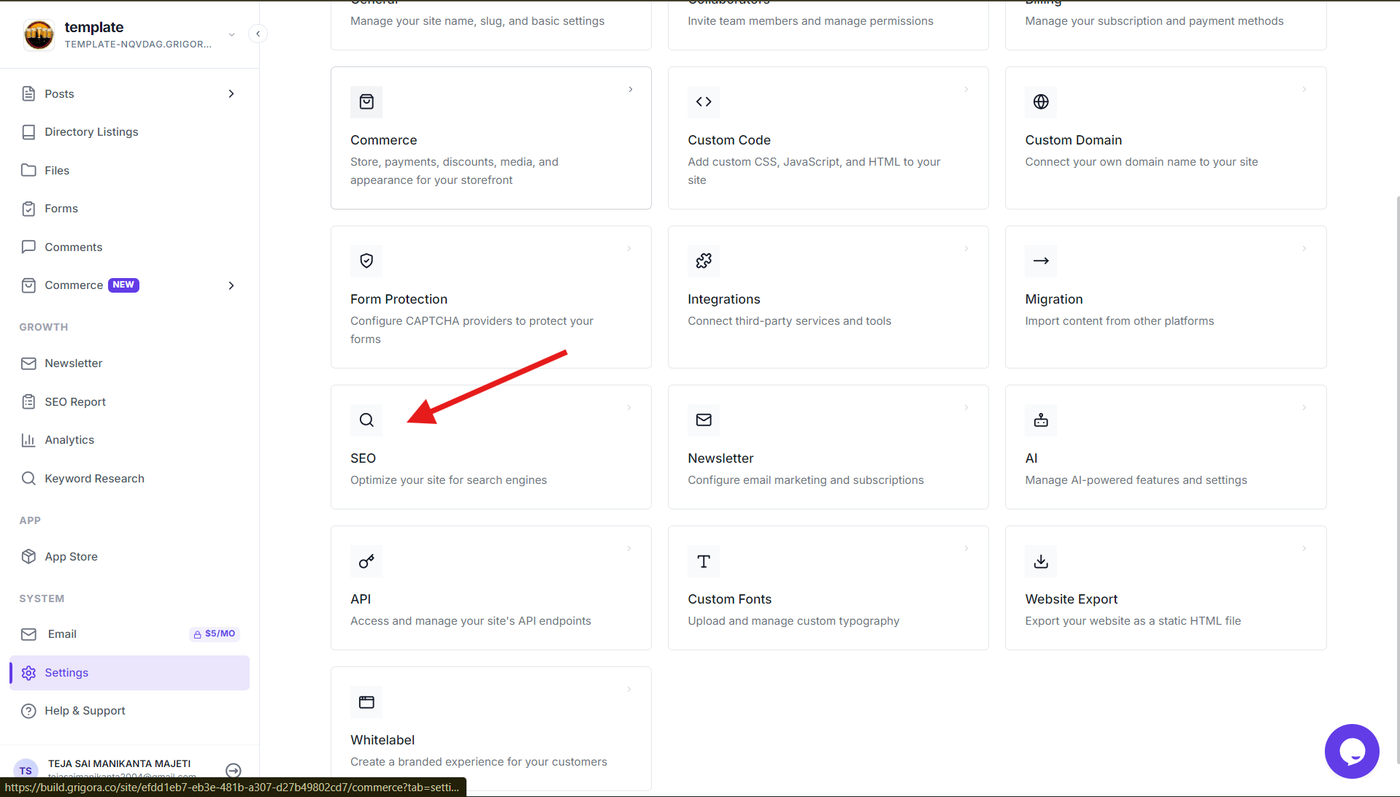This screenshot has height=797, width=1400.
Task: Expand the Commerce sidebar submenu
Action: point(231,286)
